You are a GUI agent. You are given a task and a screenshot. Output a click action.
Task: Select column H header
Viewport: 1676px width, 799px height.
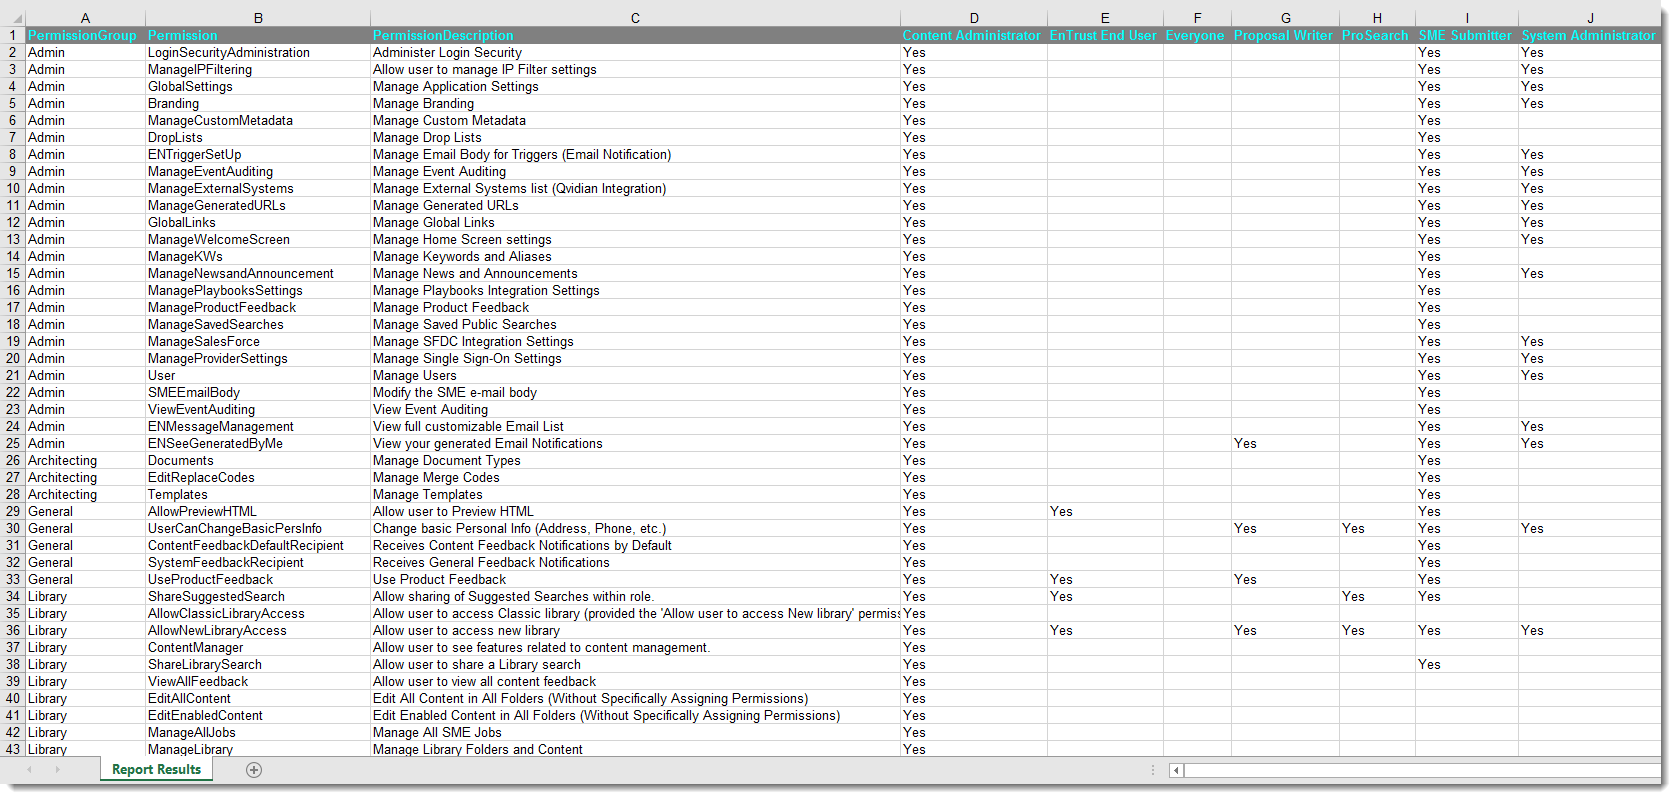point(1377,18)
